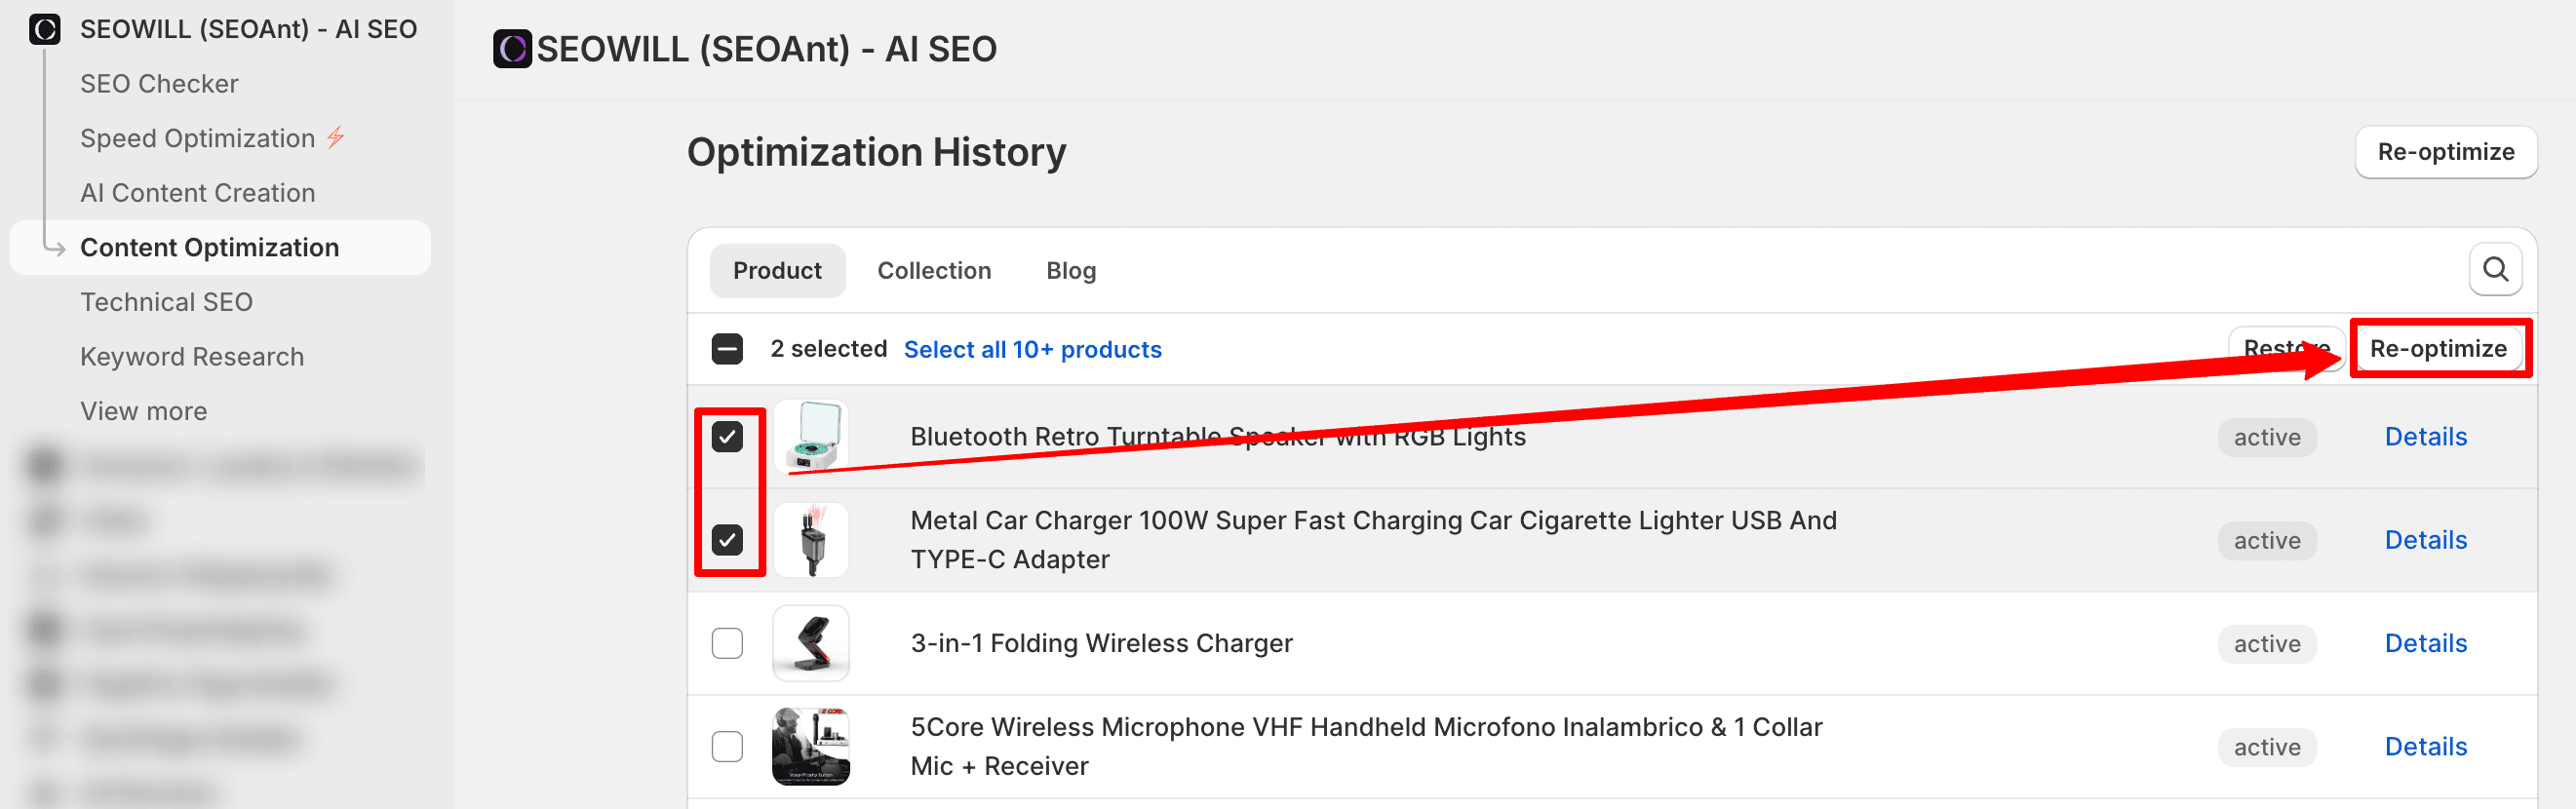Click the 3-in-1 Folding Wireless Charger image
This screenshot has height=809, width=2576.
pyautogui.click(x=811, y=643)
